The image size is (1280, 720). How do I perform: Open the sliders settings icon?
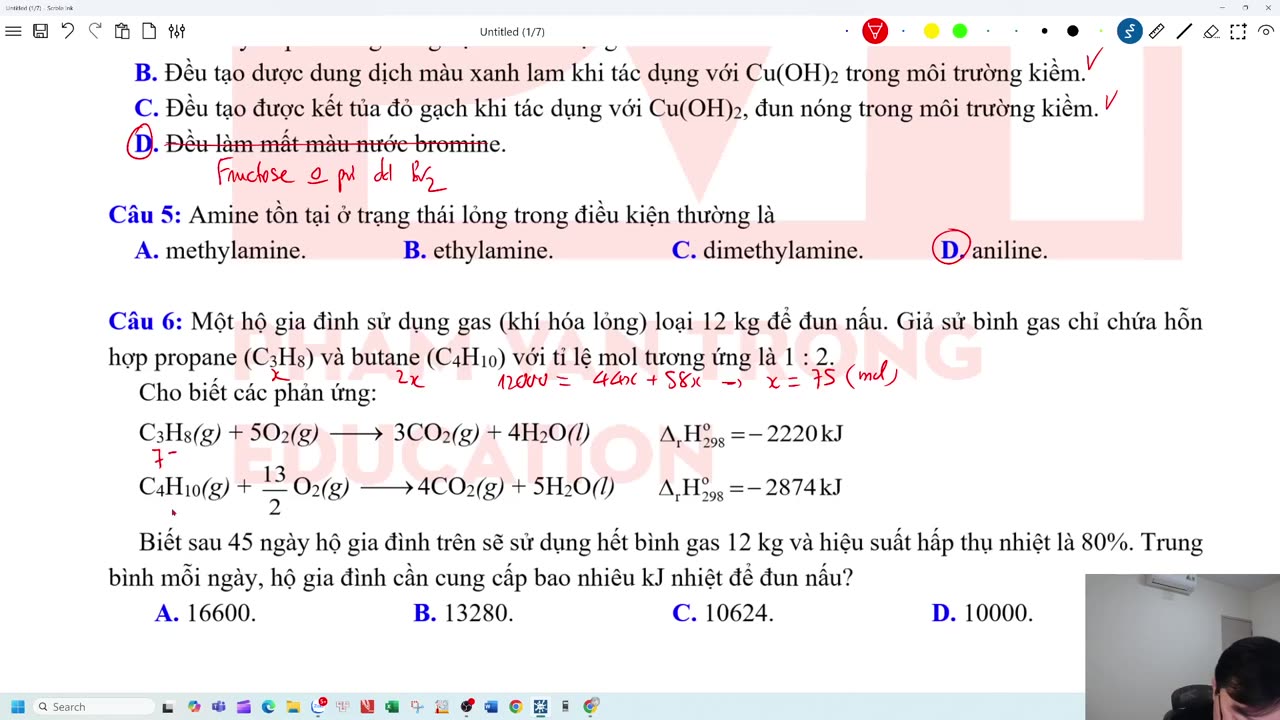tap(177, 31)
